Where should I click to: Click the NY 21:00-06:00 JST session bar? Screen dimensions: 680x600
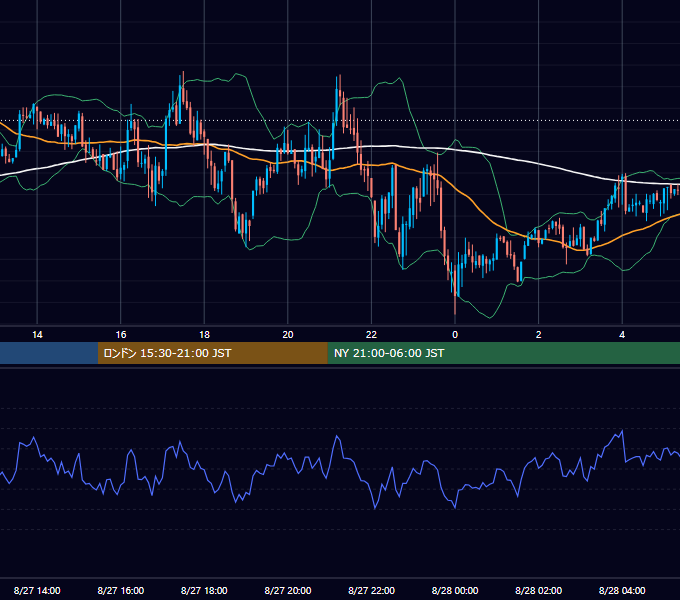pos(503,353)
